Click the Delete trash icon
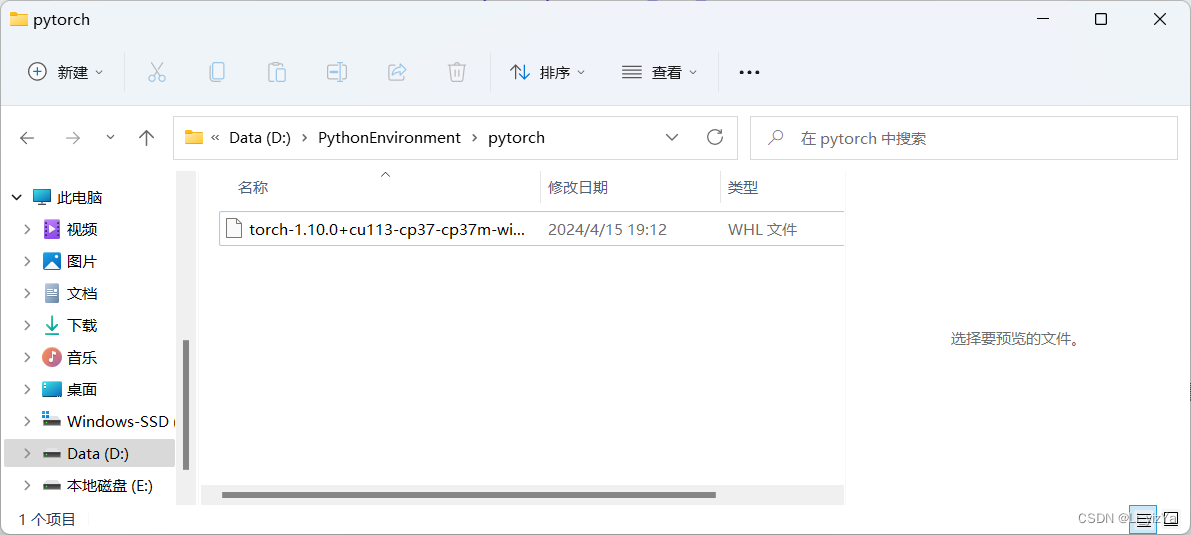 pyautogui.click(x=456, y=72)
